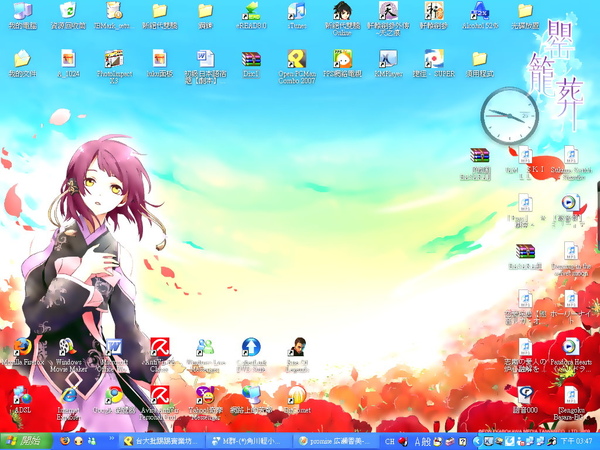The height and width of the screenshot is (450, 600).
Task: Open the RAR archive below the clock
Action: coord(480,163)
